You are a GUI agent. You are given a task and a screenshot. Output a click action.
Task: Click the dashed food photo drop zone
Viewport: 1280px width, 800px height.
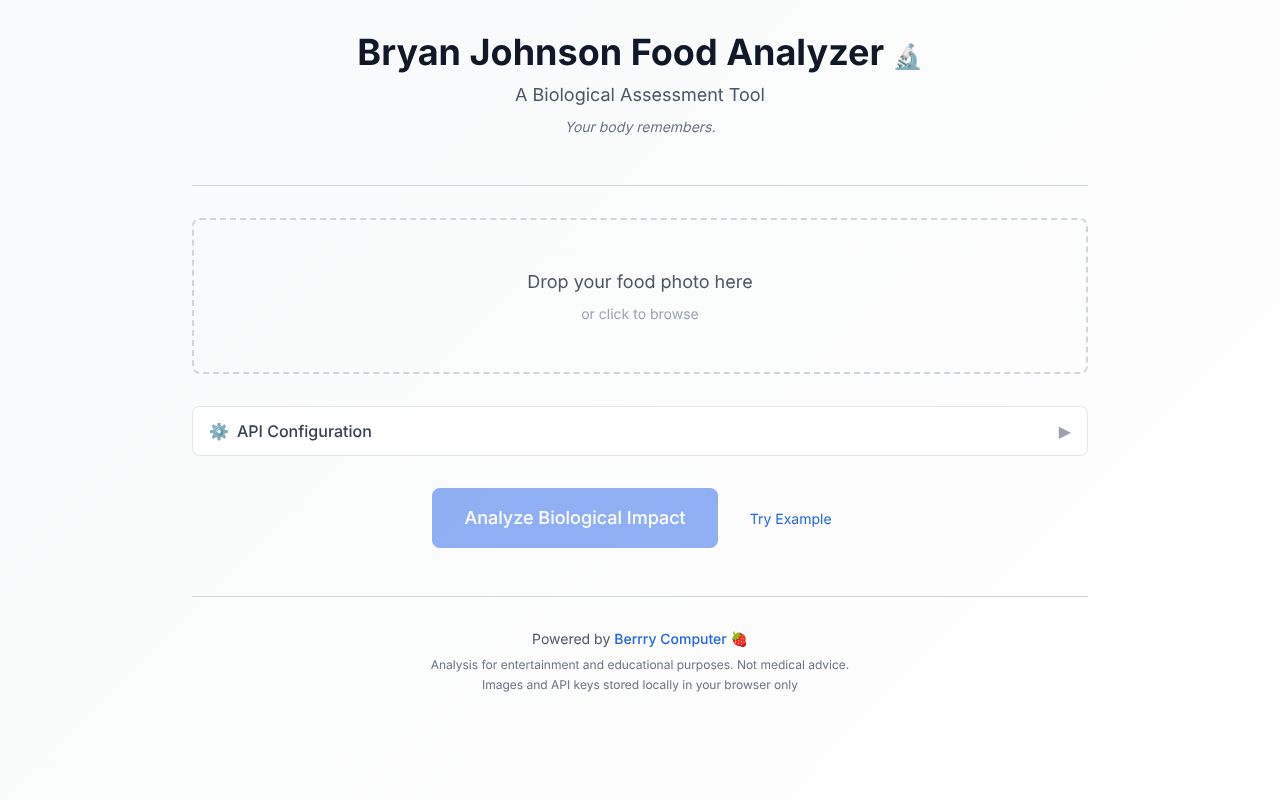640,295
